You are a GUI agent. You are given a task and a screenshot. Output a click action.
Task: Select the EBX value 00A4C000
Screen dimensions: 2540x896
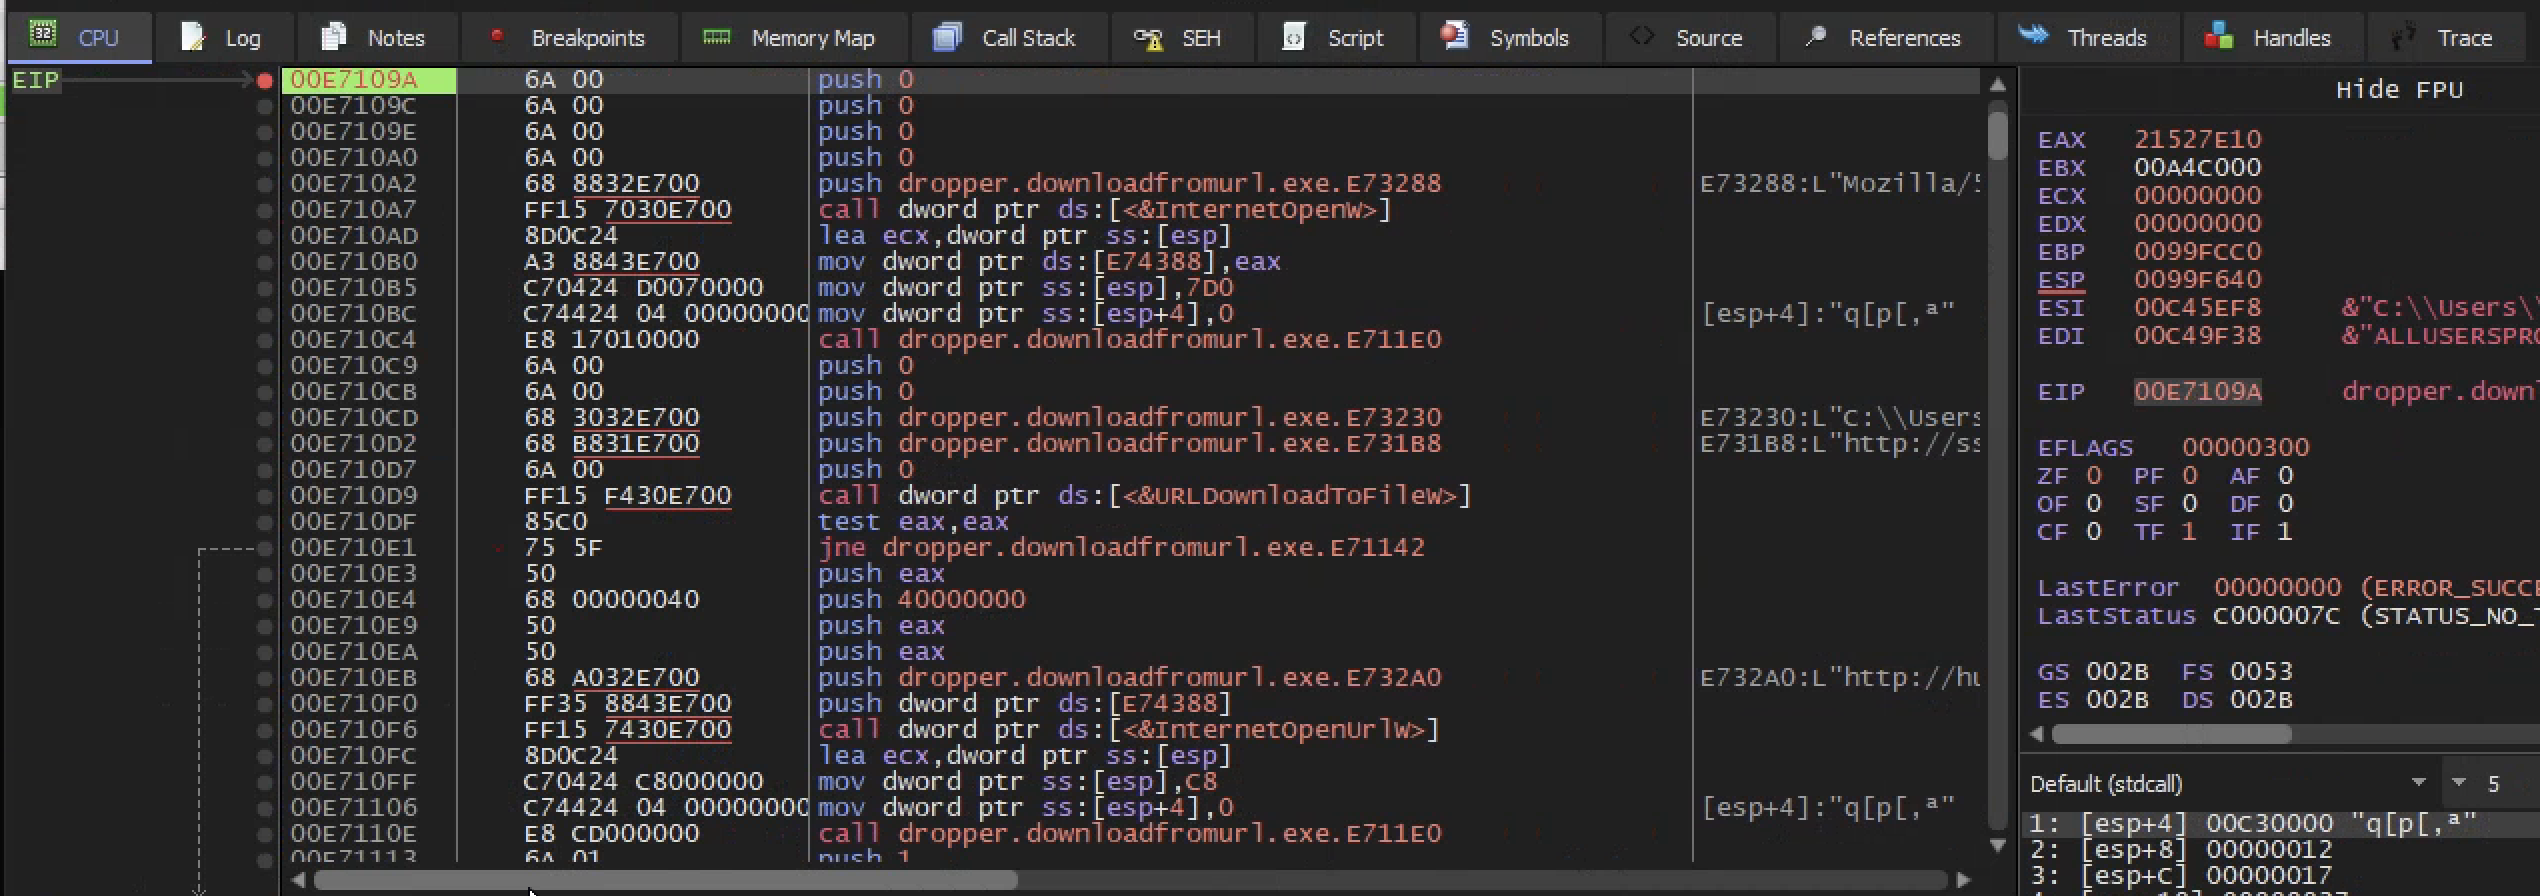(x=2197, y=168)
